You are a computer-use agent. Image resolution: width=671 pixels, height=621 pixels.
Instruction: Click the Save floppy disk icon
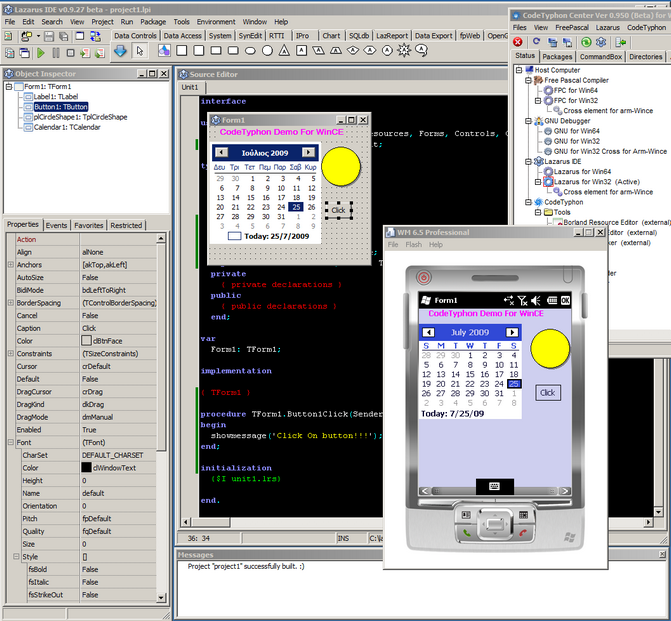click(49, 36)
